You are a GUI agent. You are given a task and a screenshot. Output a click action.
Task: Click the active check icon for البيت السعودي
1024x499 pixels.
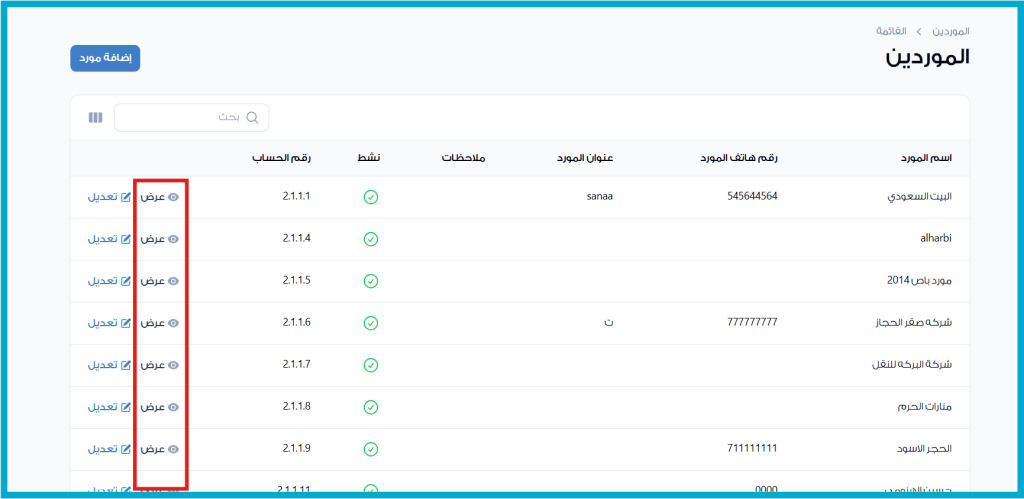[370, 197]
